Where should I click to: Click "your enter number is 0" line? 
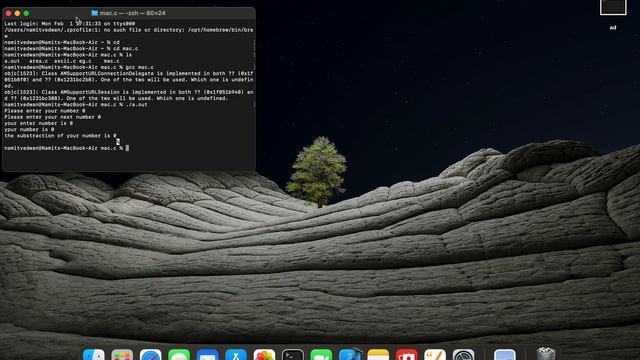38,123
